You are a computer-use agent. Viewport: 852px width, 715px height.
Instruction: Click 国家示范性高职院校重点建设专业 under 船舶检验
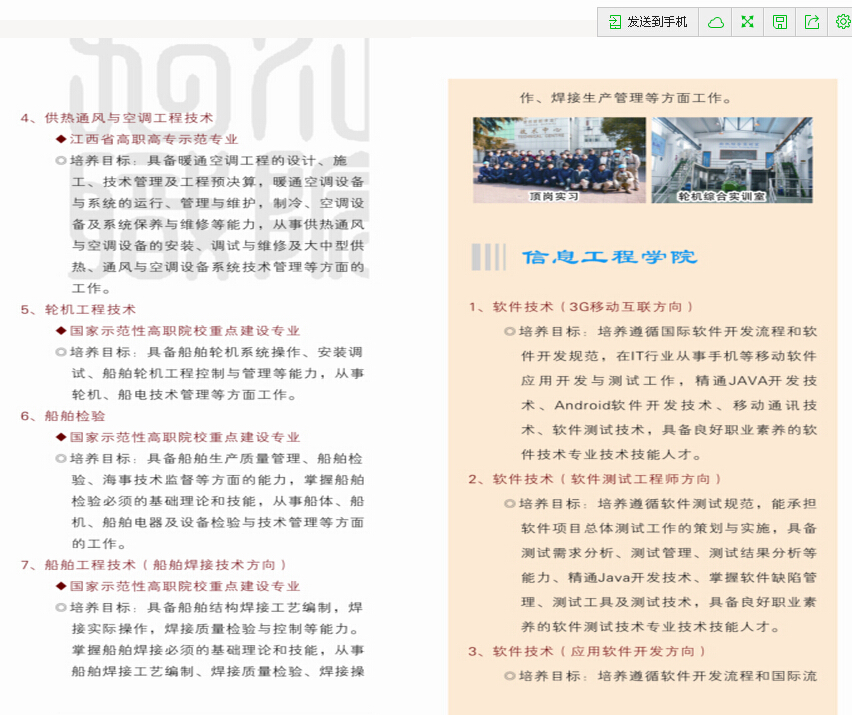pyautogui.click(x=185, y=437)
